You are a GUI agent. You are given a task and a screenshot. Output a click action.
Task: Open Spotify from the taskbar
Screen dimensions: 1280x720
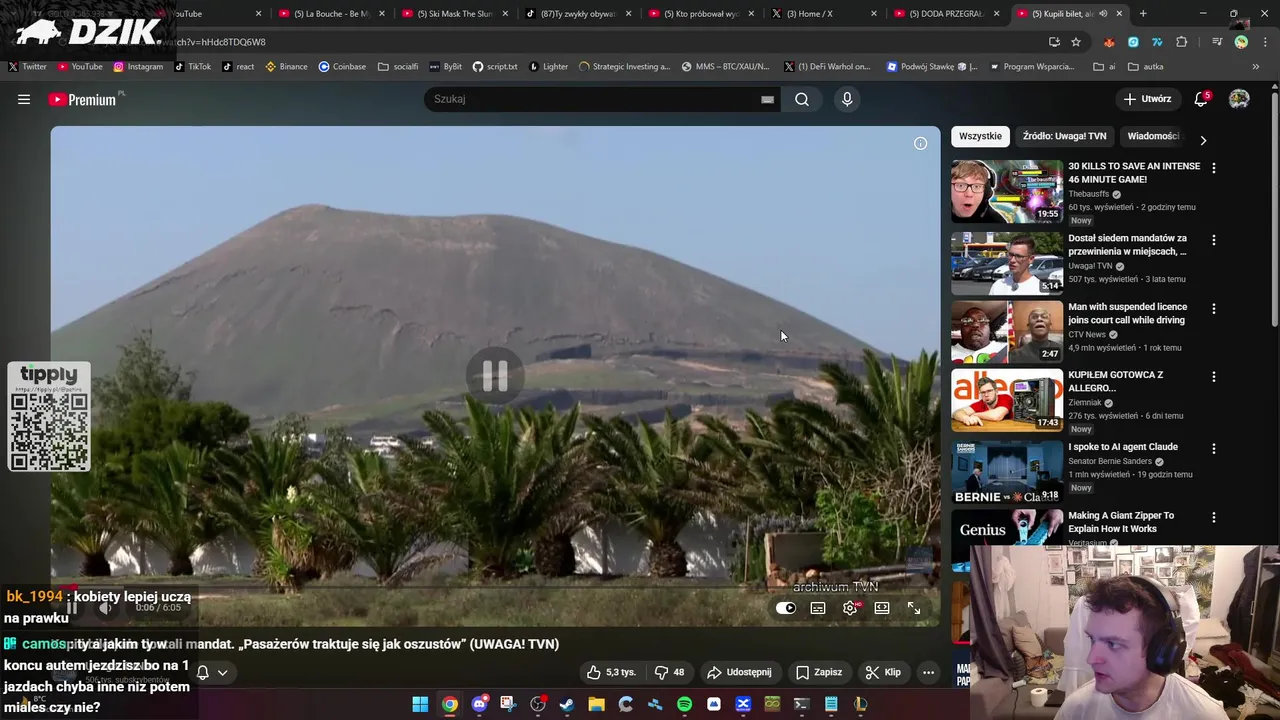pos(684,704)
